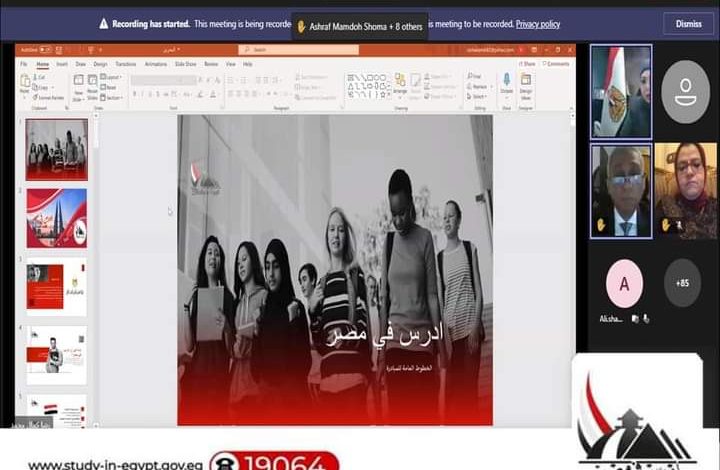The width and height of the screenshot is (720, 470).
Task: Click the Reuse Slides icon
Action: [x=92, y=80]
